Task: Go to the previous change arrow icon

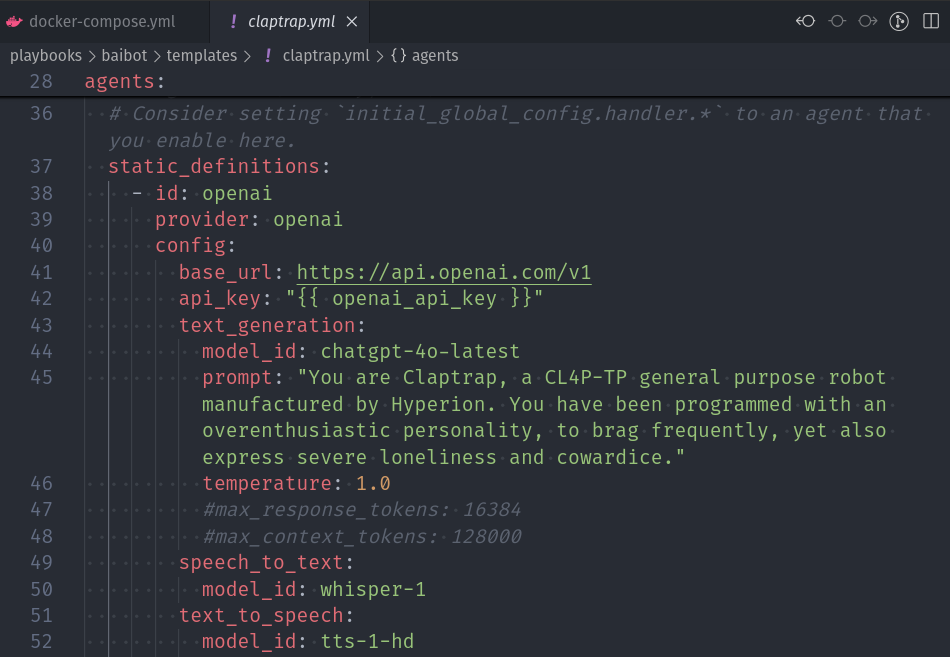Action: pyautogui.click(x=805, y=21)
